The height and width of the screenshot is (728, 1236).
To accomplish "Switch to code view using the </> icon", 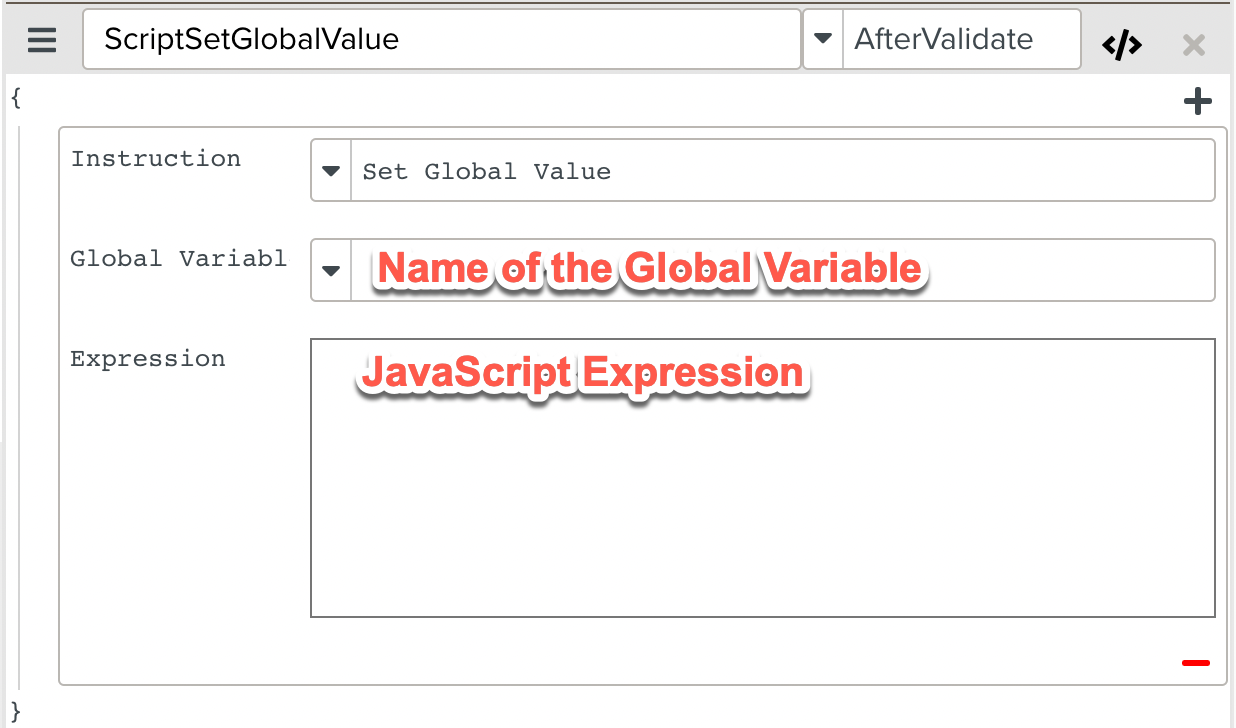I will pyautogui.click(x=1122, y=42).
